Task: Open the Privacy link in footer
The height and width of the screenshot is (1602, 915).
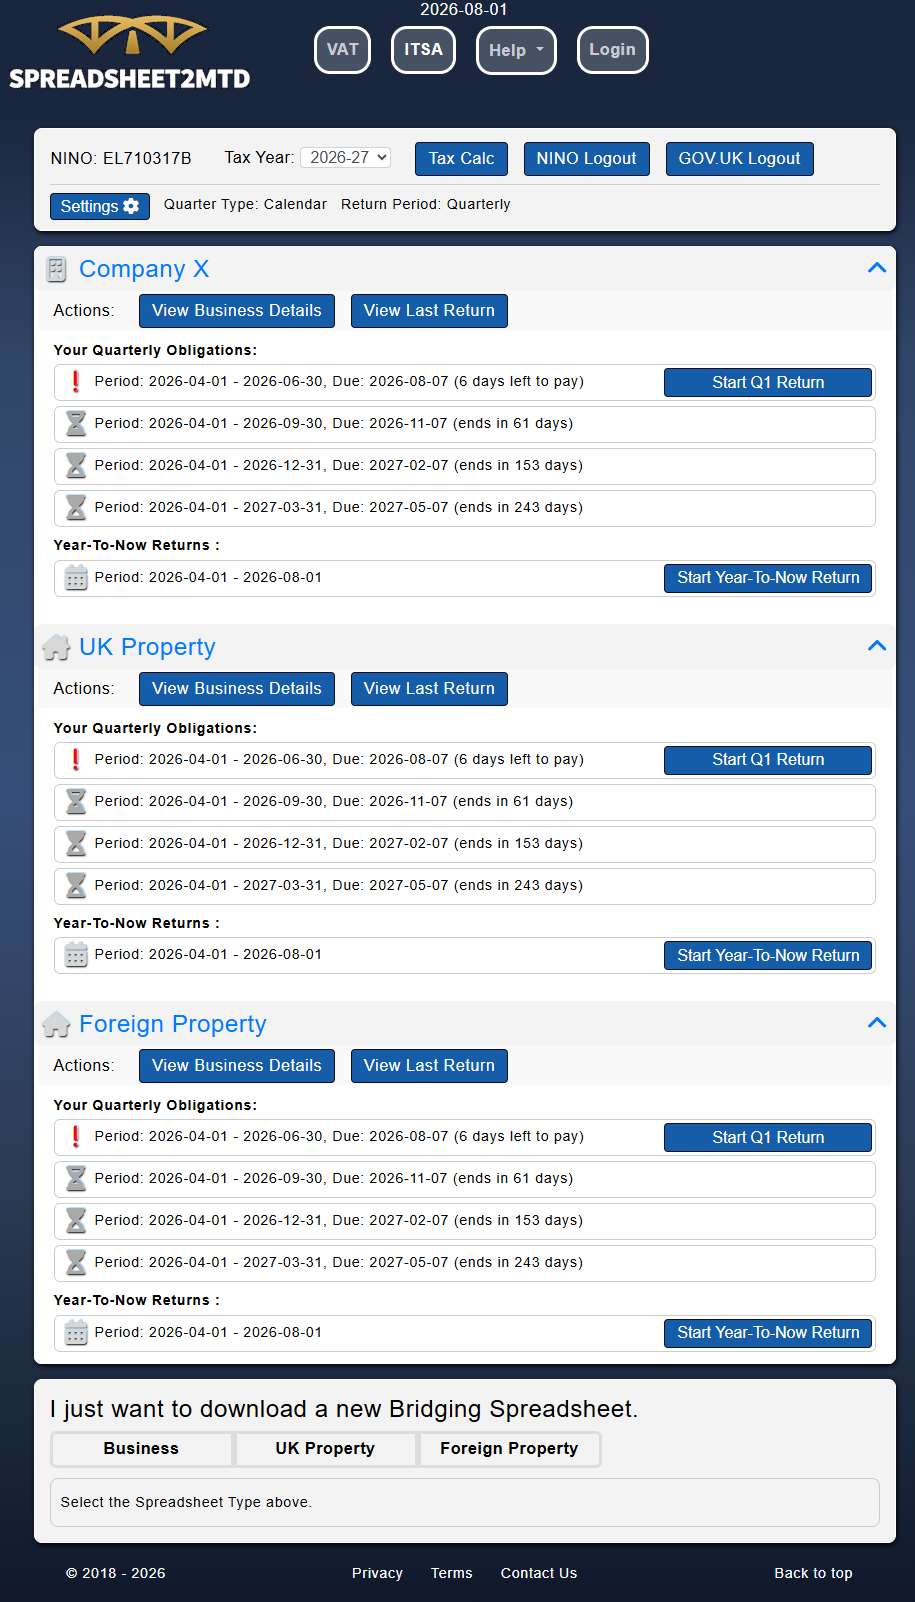Action: coord(377,1573)
